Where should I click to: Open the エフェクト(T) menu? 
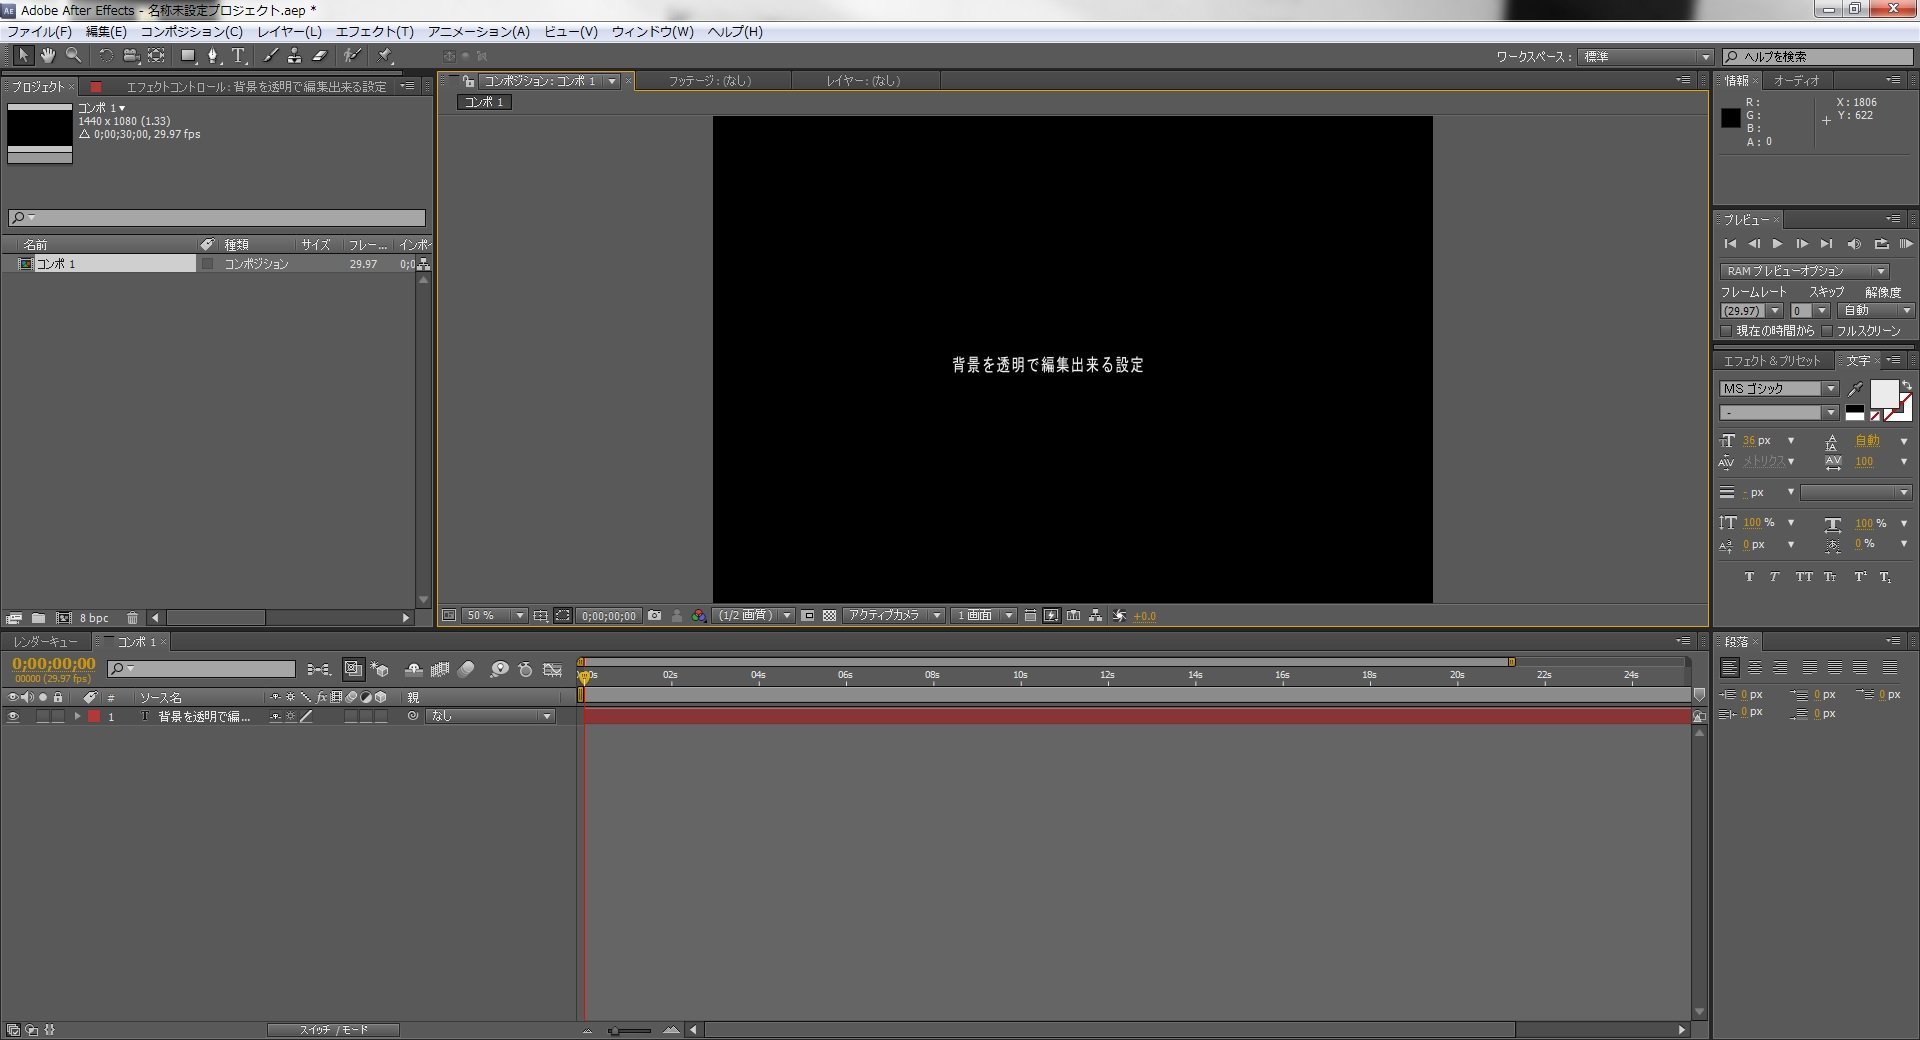tap(374, 32)
